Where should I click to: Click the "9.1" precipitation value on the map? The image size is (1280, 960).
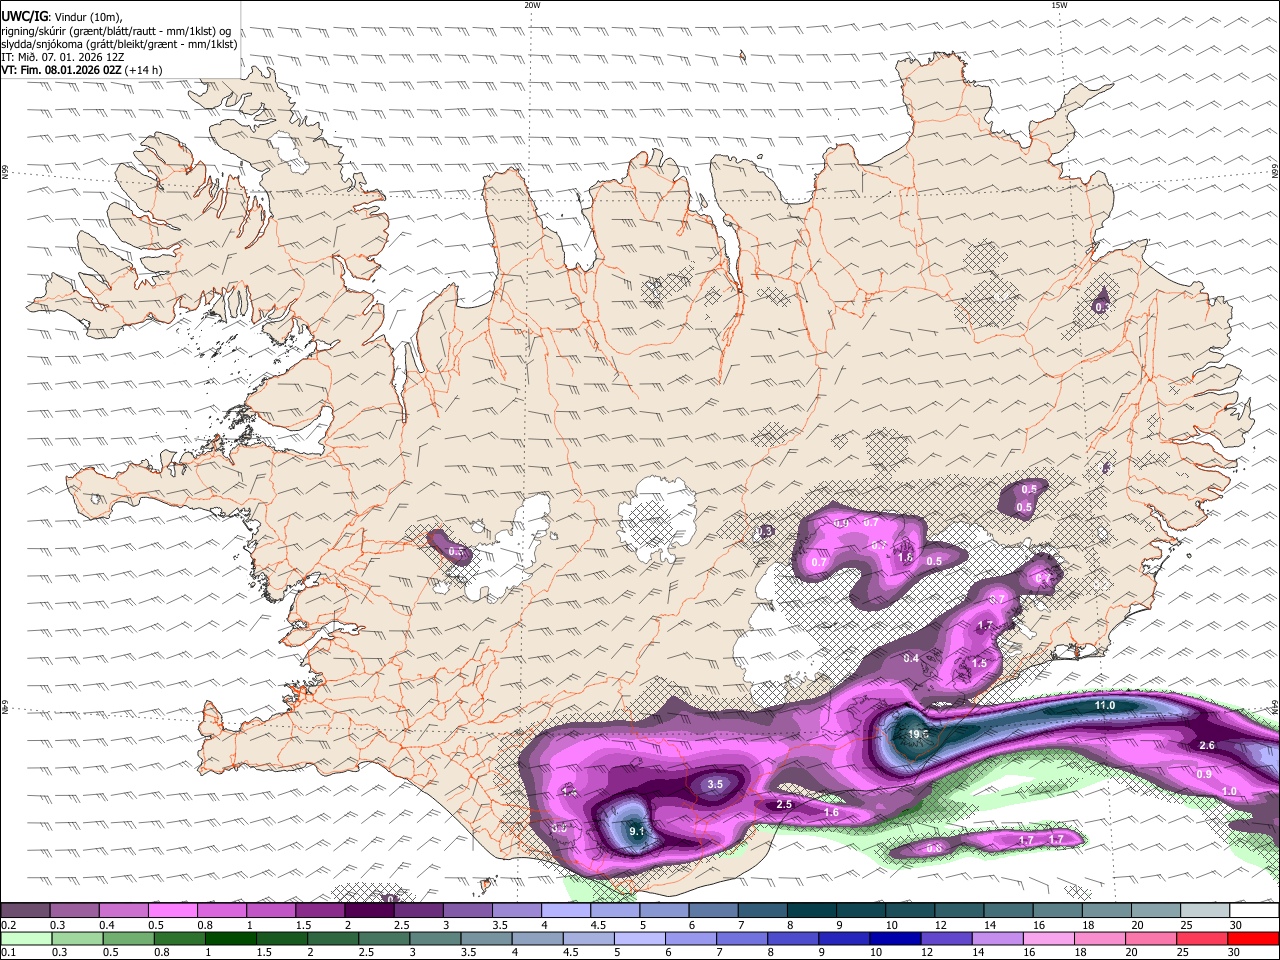point(638,830)
